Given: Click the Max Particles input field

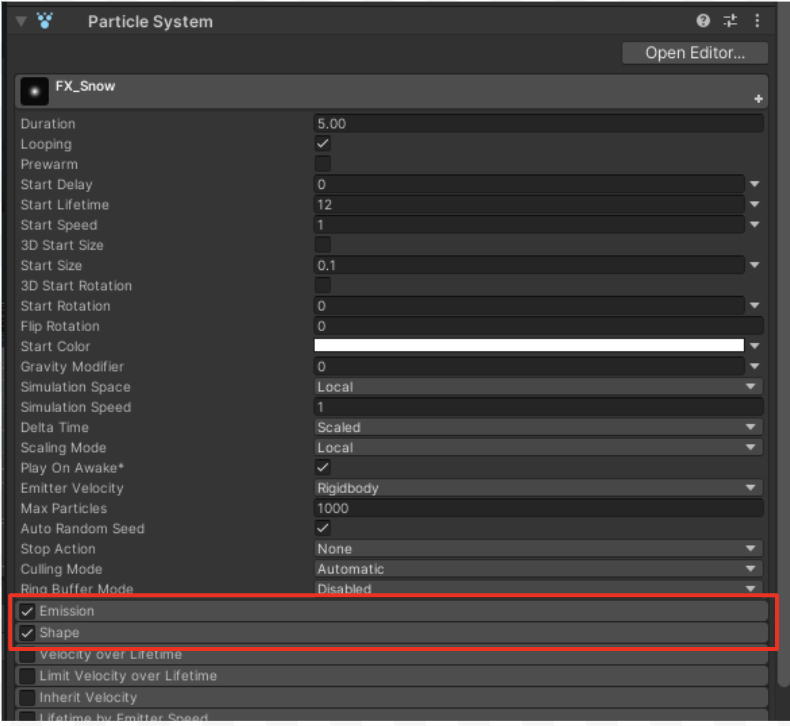Looking at the screenshot, I should coord(537,508).
